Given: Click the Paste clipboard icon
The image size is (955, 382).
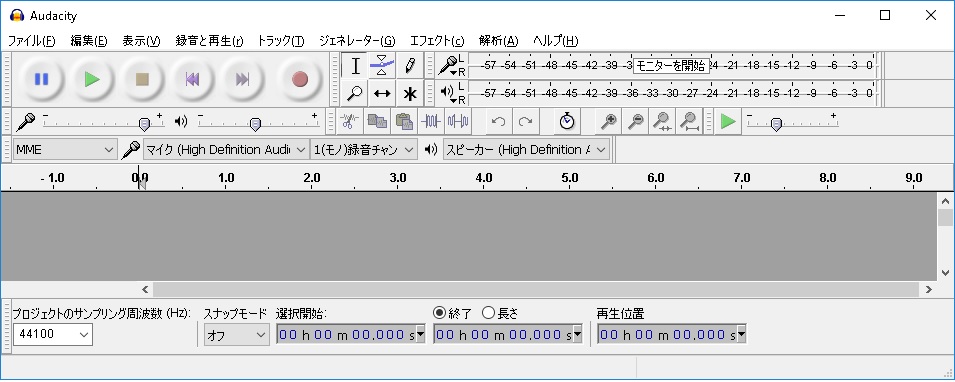Looking at the screenshot, I should click(x=404, y=121).
